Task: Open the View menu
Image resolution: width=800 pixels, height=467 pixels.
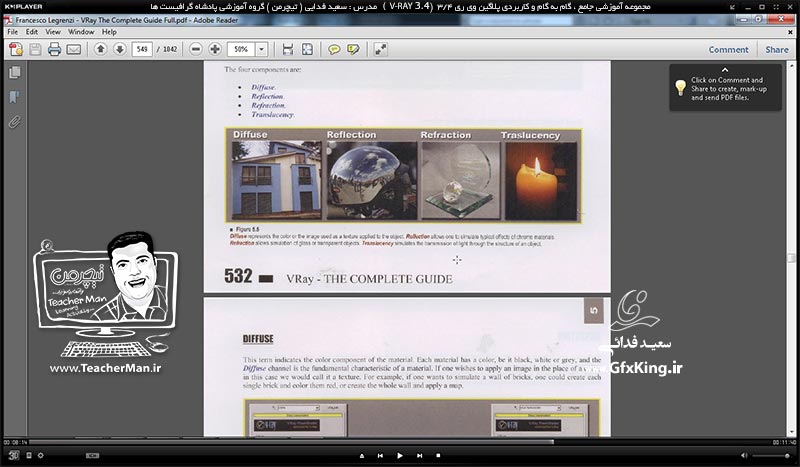Action: 53,32
